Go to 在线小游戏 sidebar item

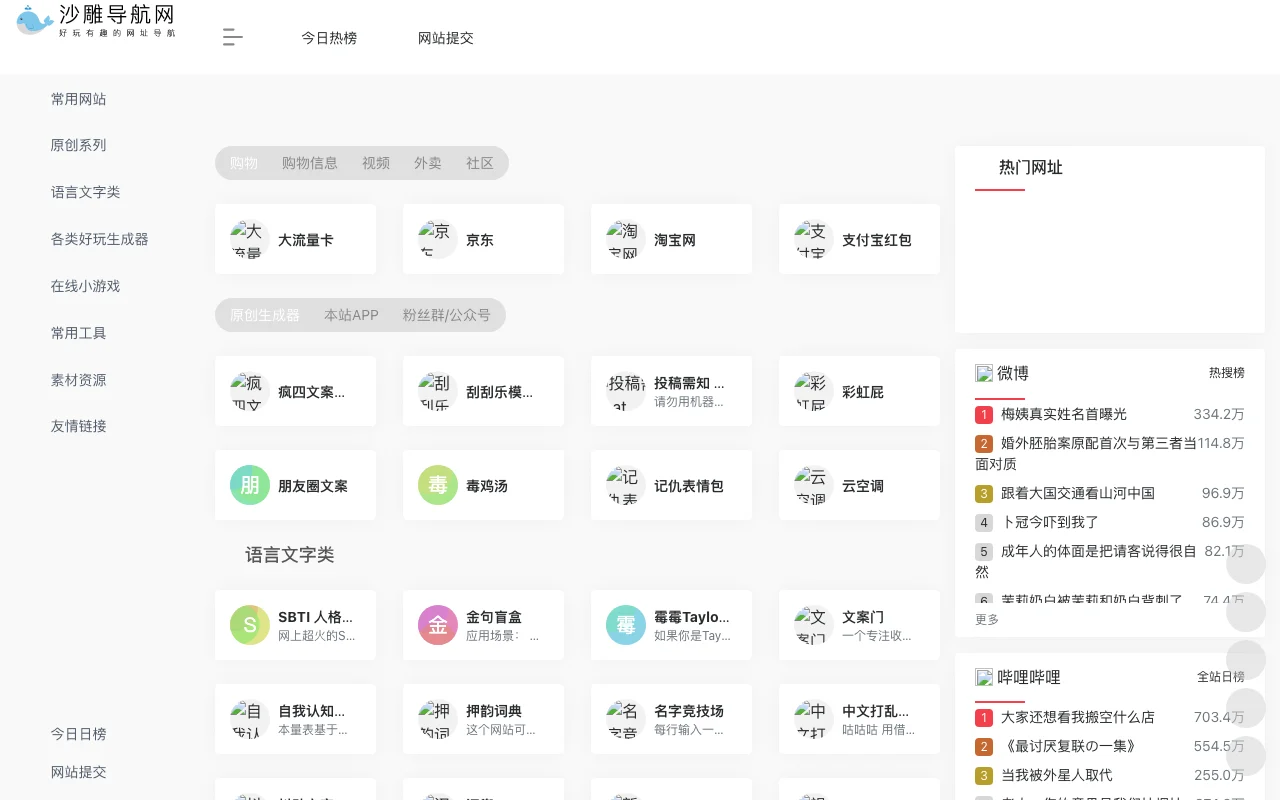coord(86,286)
